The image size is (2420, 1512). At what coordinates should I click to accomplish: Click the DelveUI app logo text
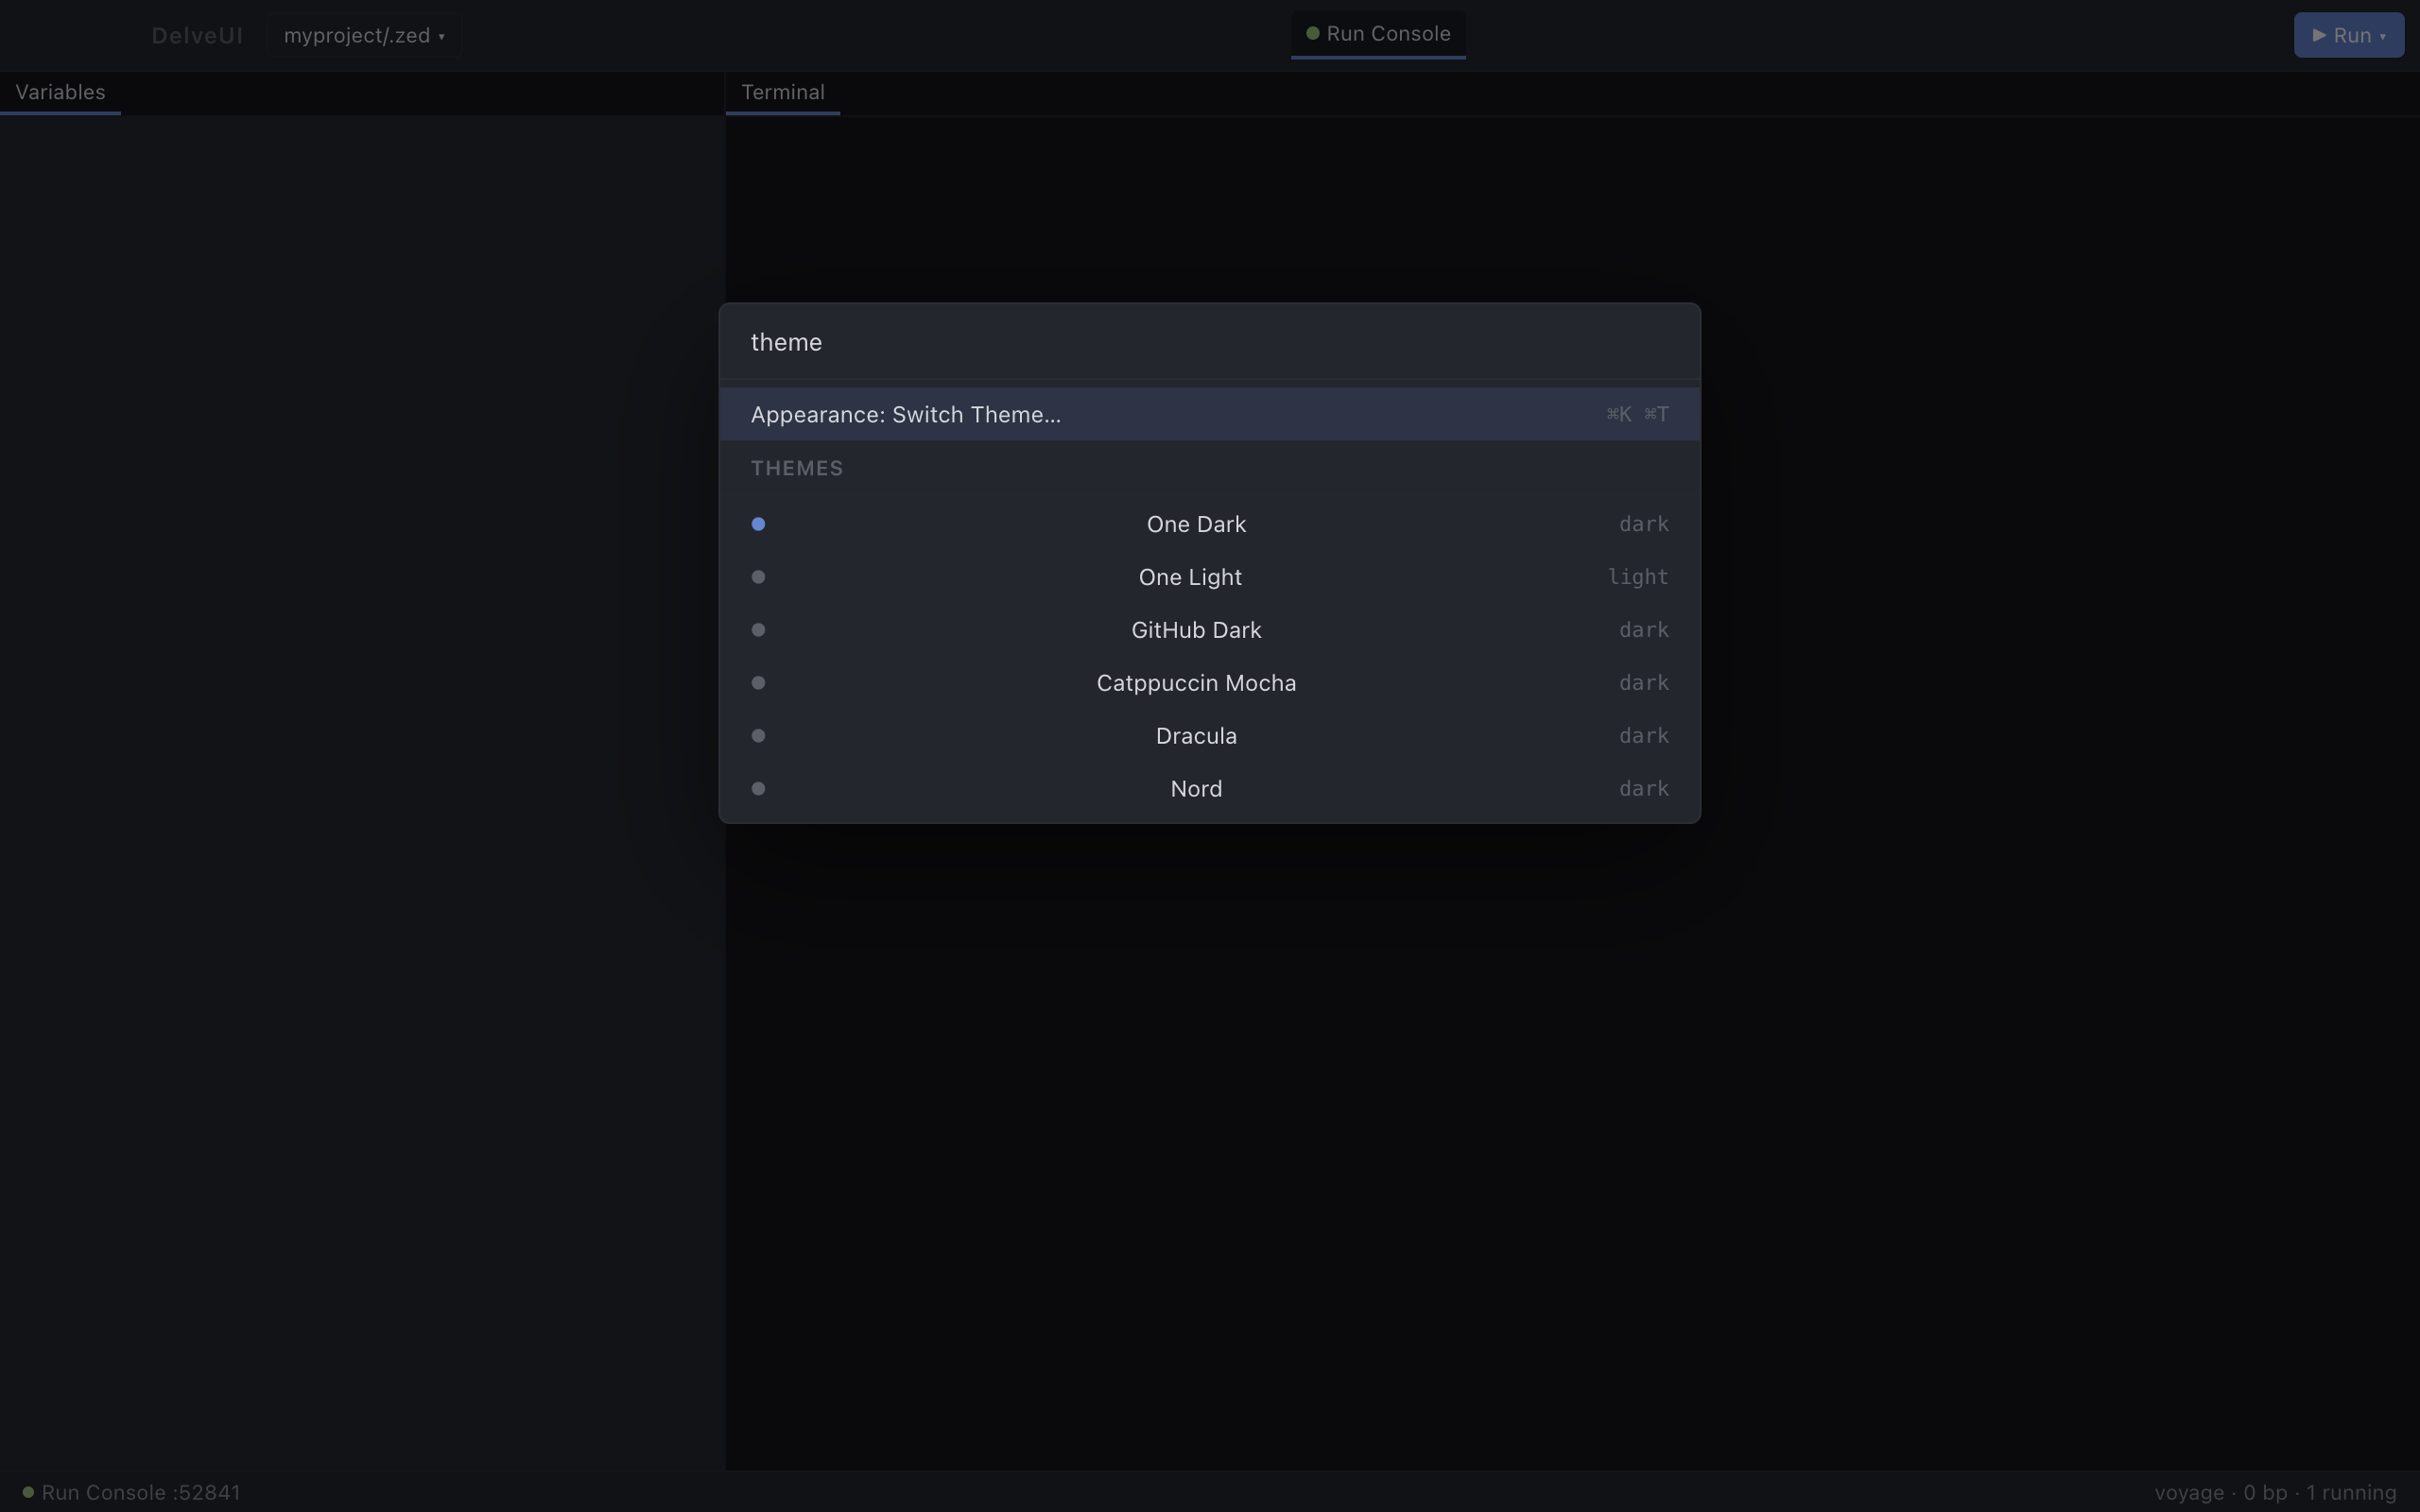point(197,36)
